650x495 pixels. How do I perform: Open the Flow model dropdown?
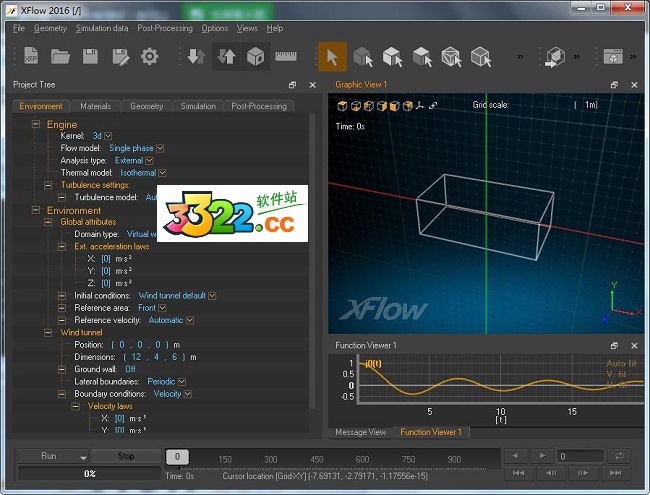point(160,148)
